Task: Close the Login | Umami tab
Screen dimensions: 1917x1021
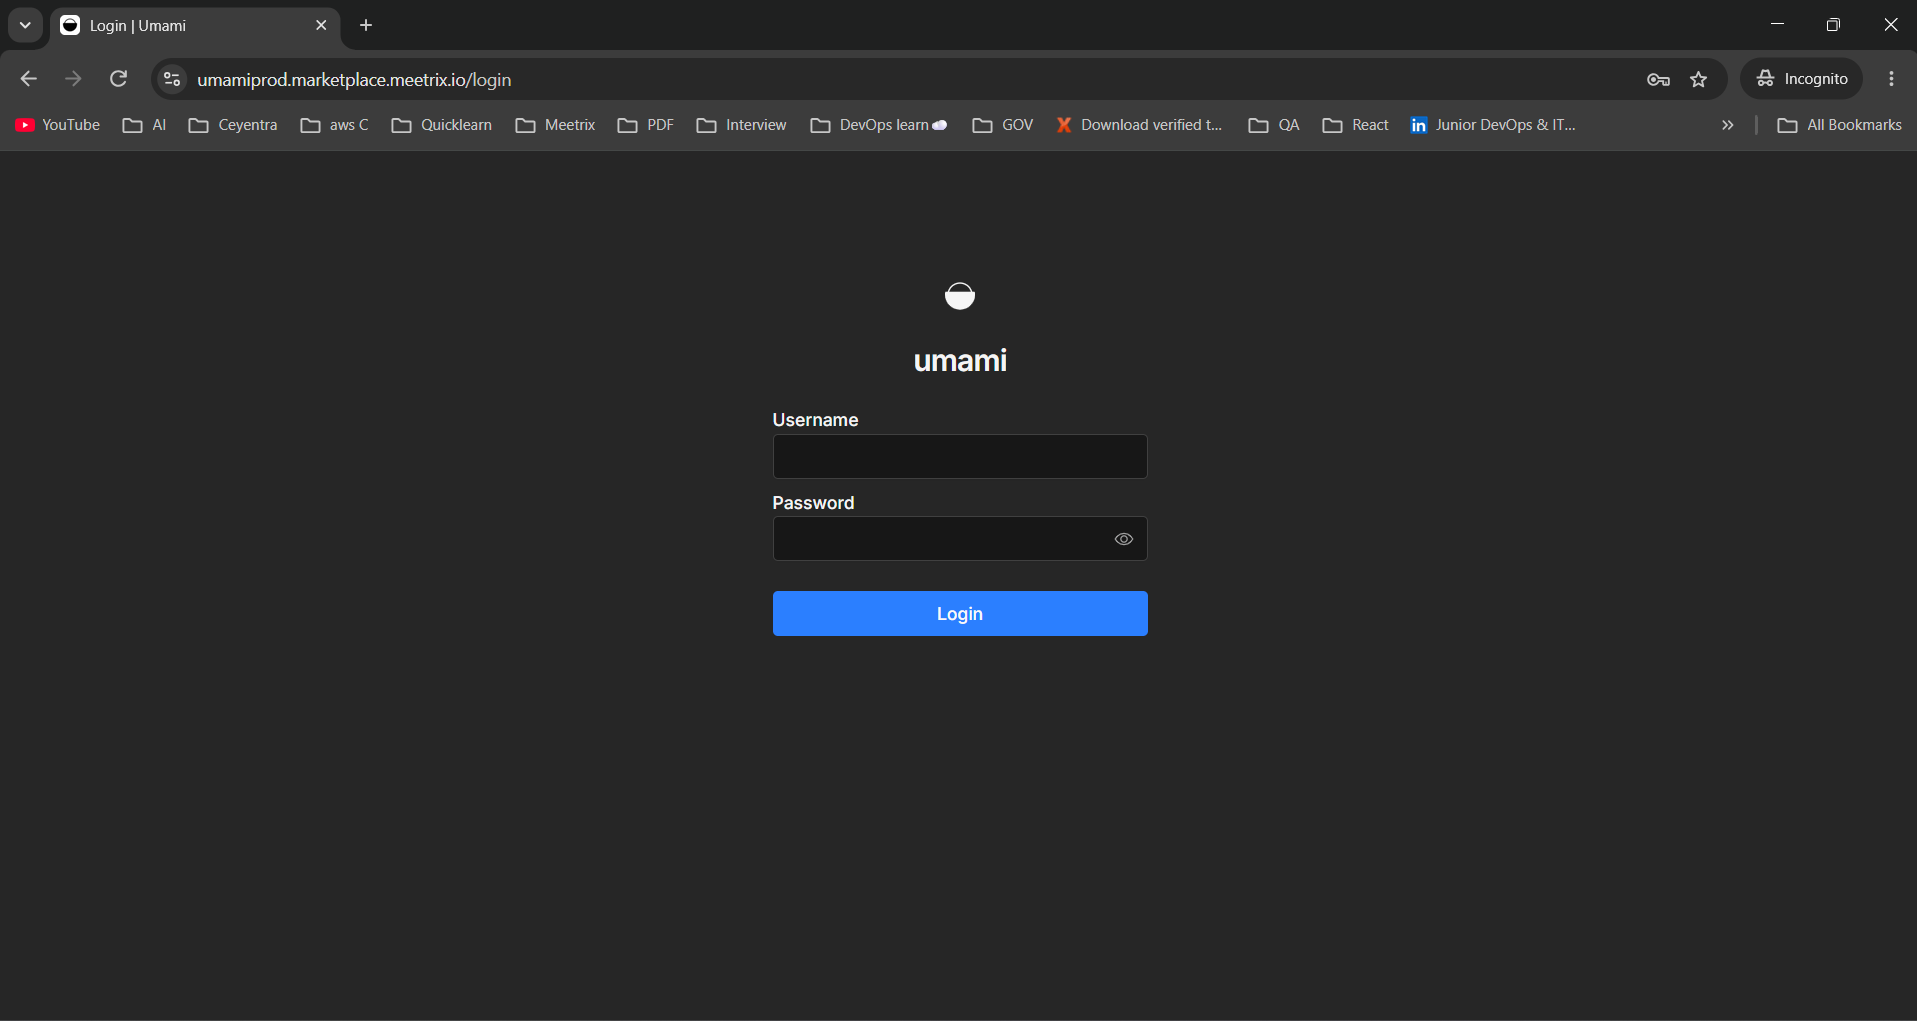Action: coord(321,25)
